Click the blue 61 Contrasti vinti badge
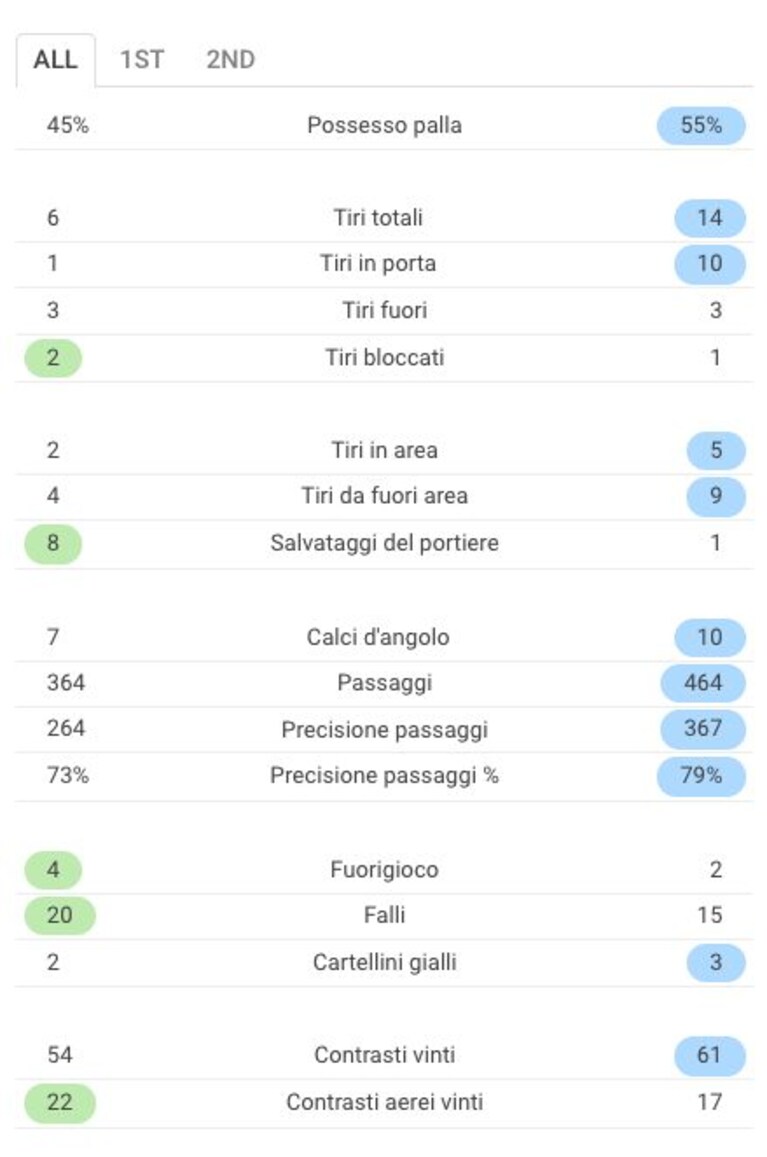Viewport: 767px width, 1157px height. 709,1055
